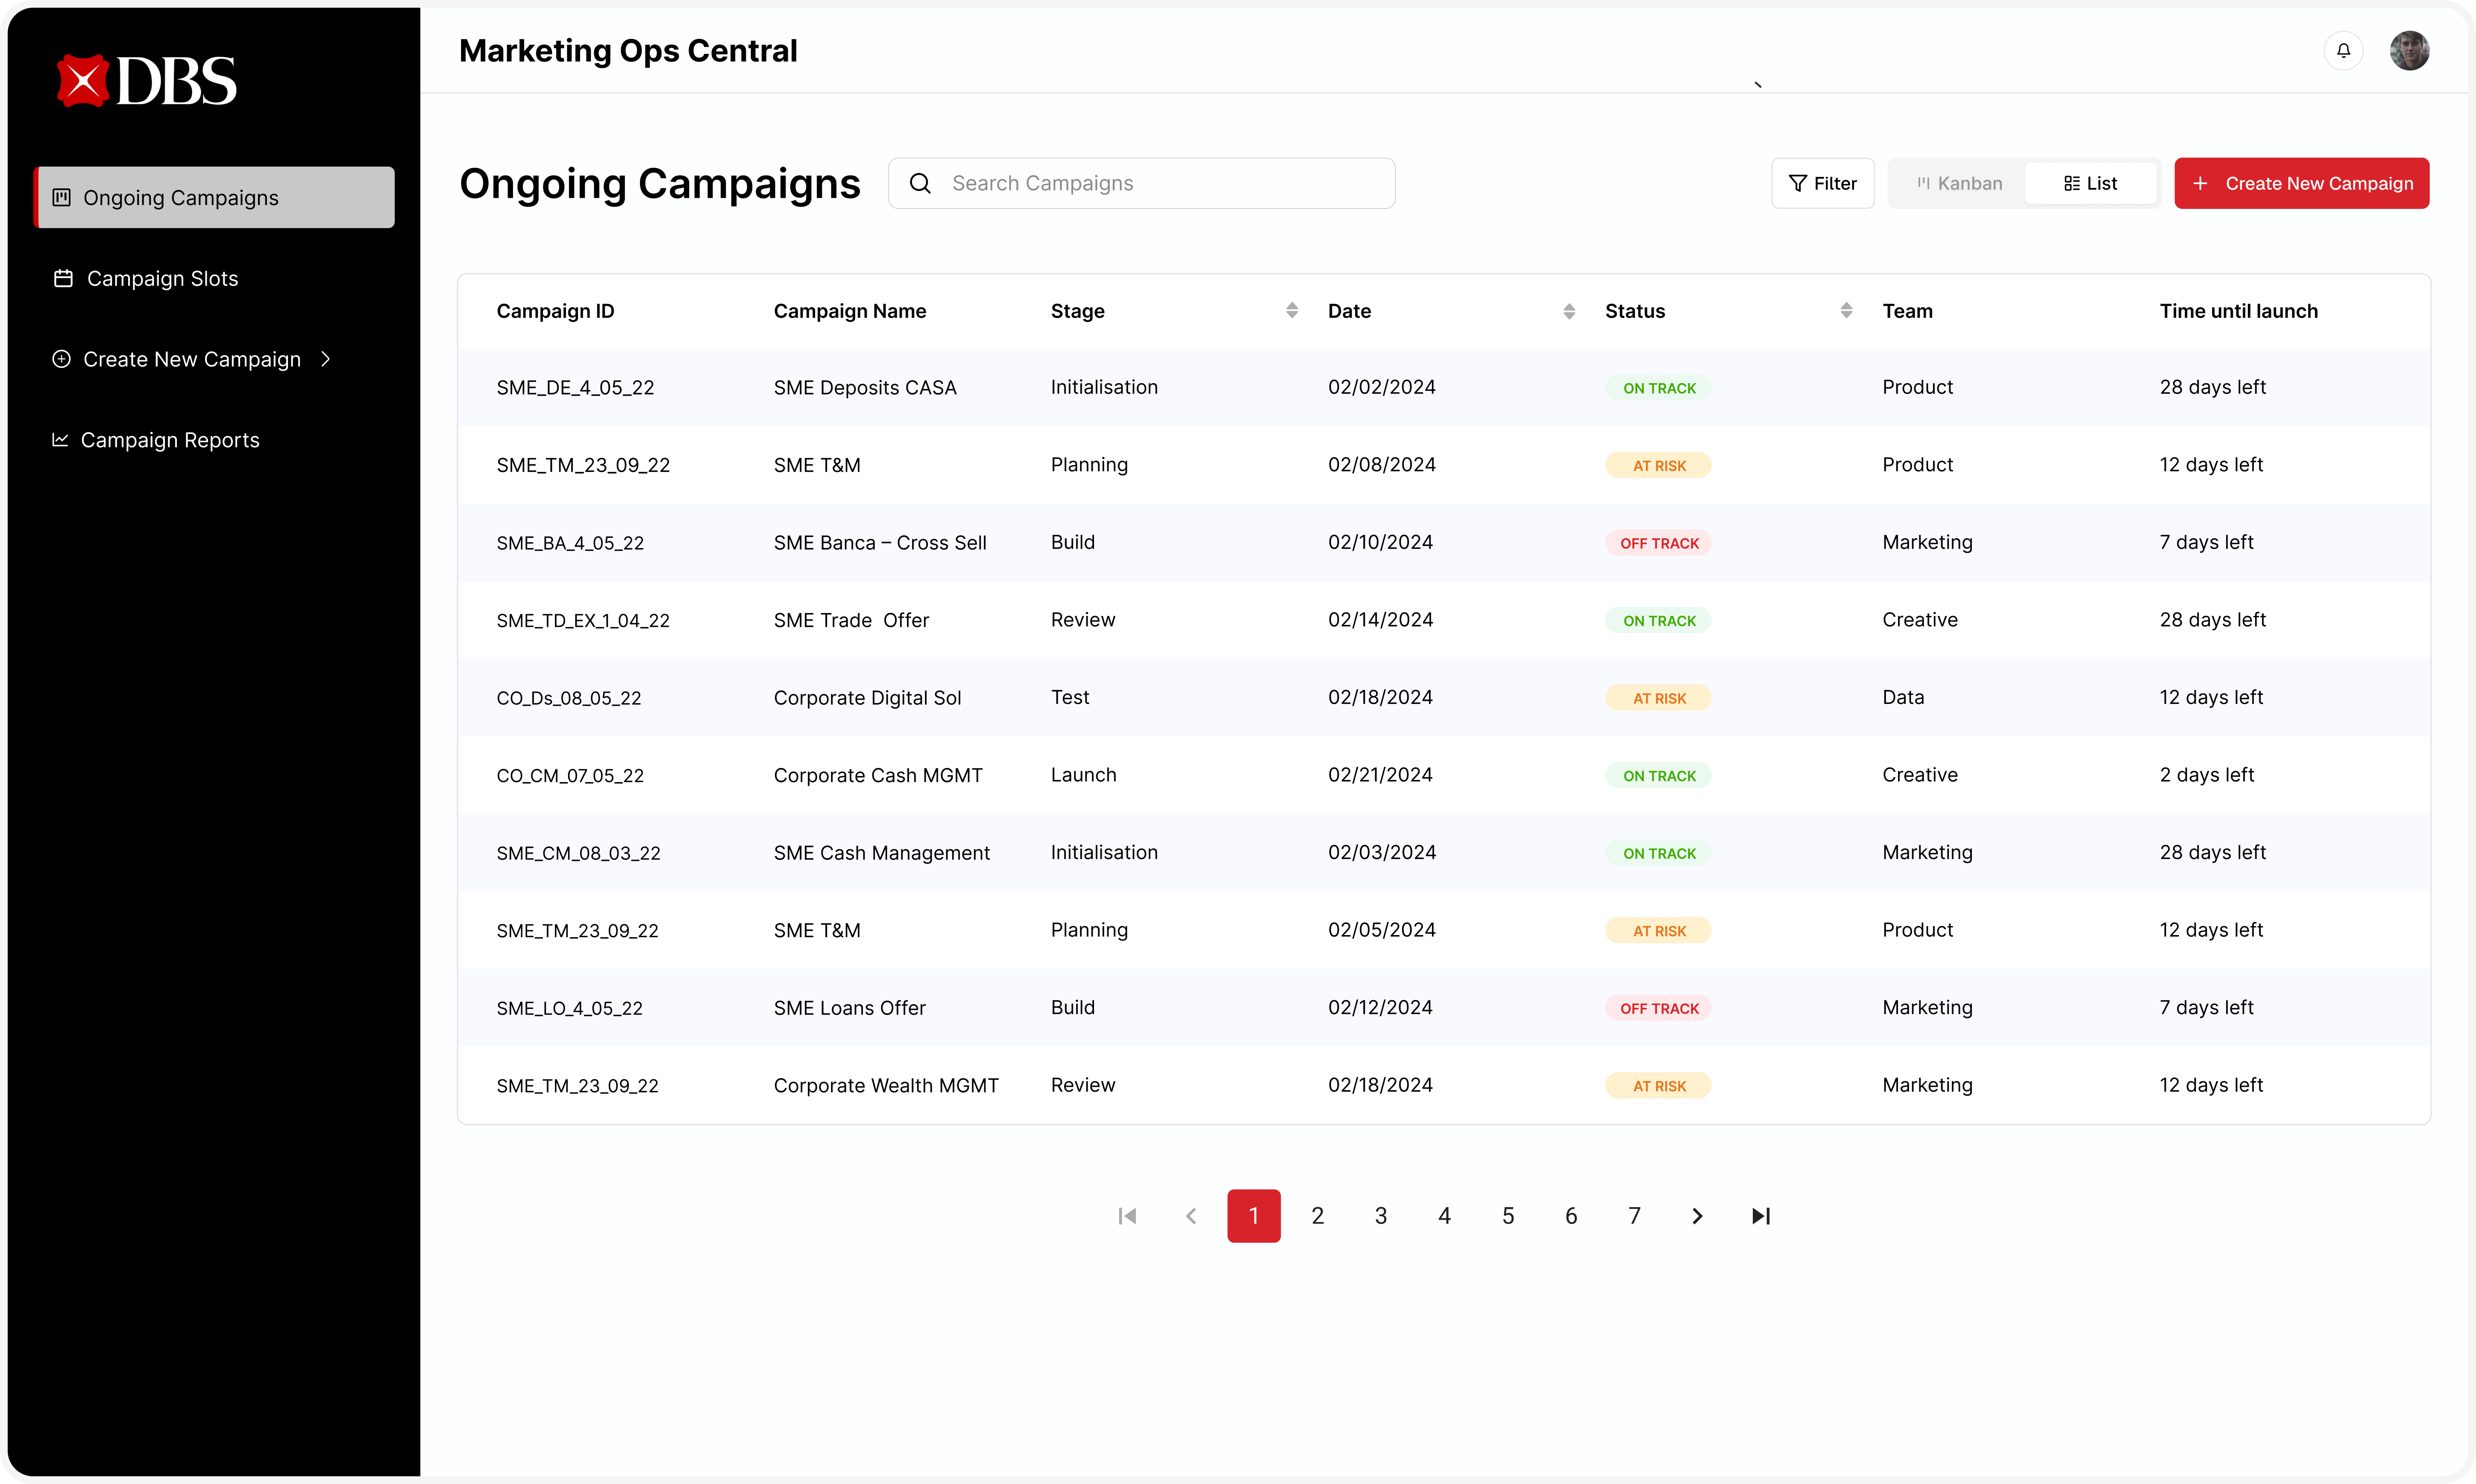This screenshot has height=1484, width=2476.
Task: Sort table by Date column
Action: [1569, 311]
